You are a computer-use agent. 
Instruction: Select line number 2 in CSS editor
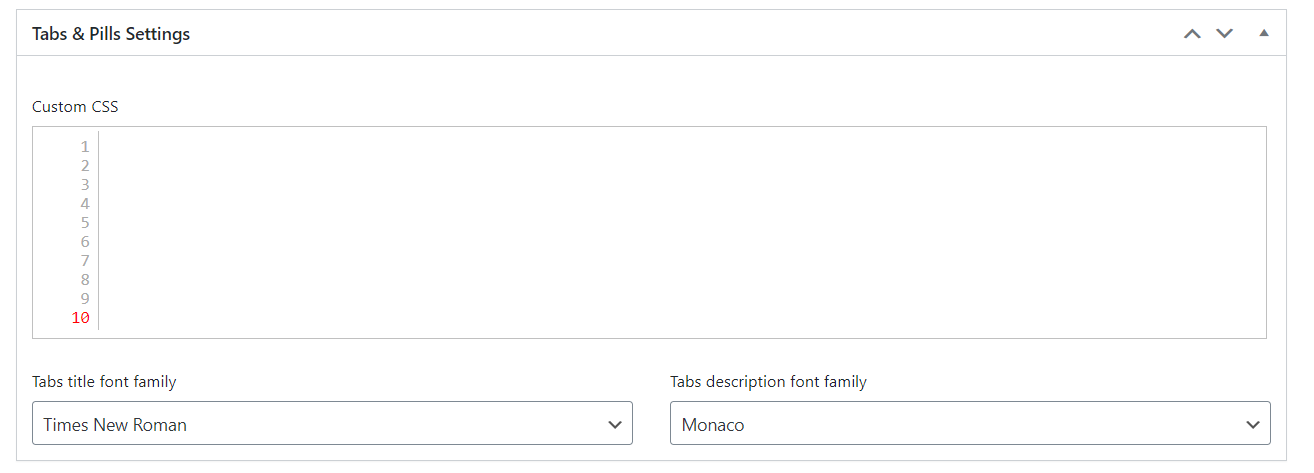85,166
